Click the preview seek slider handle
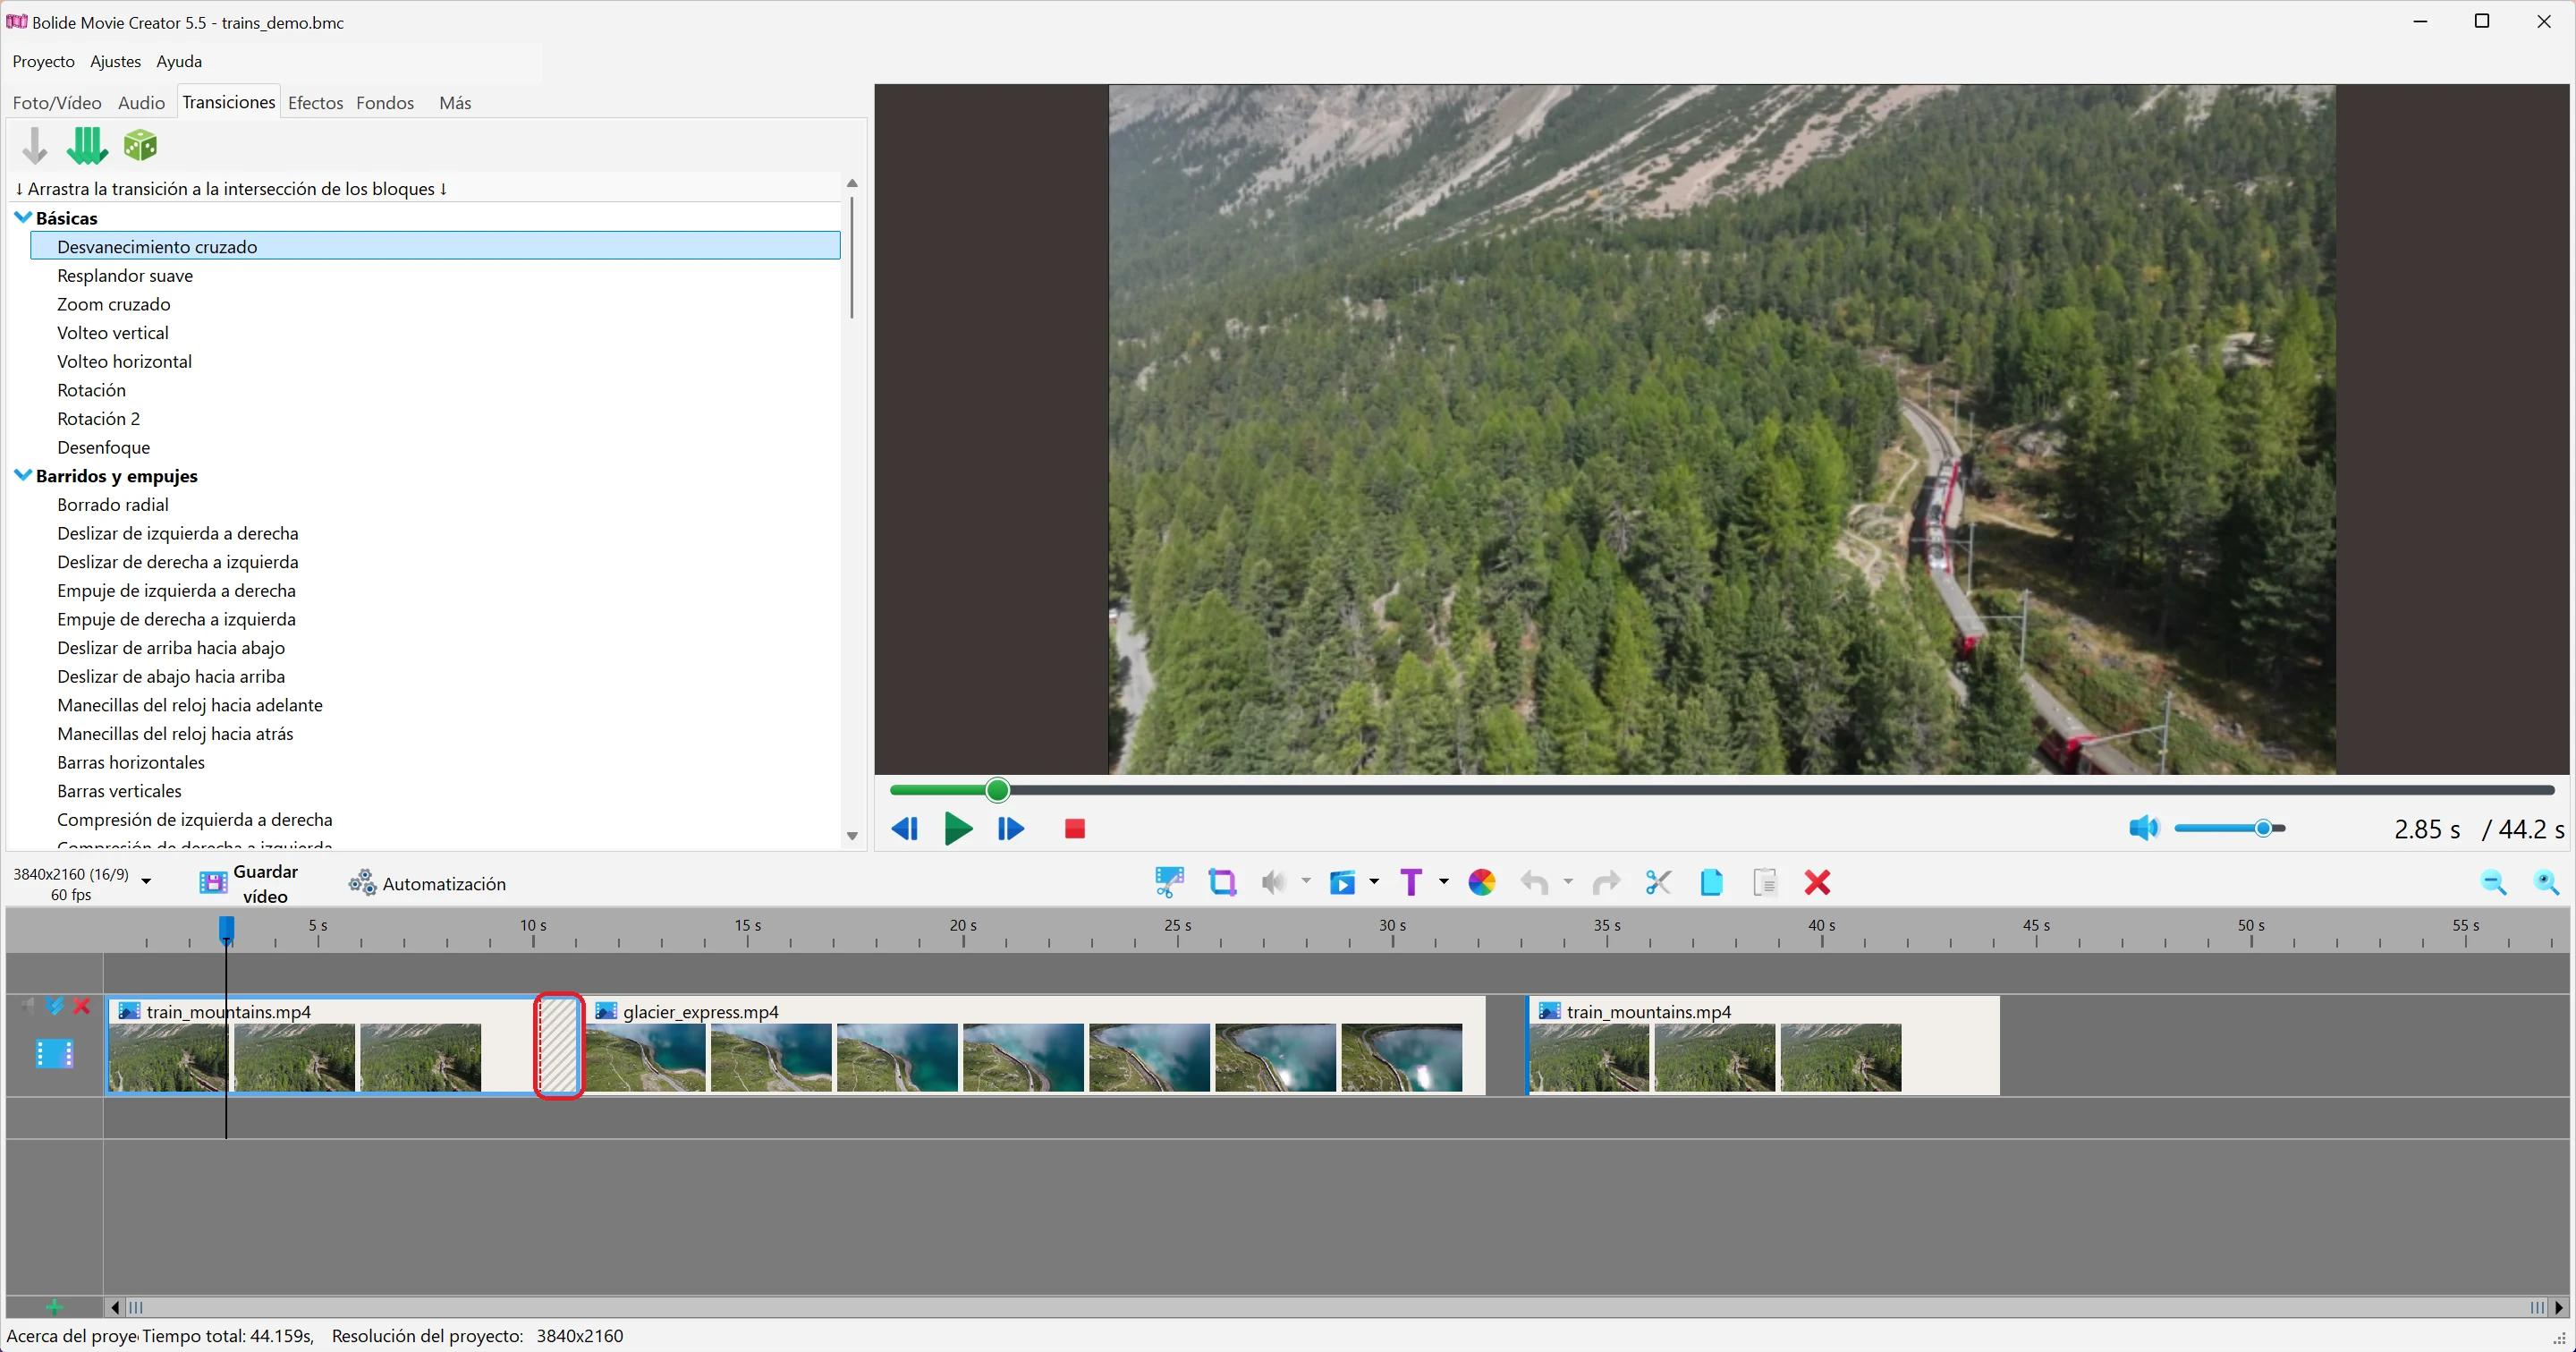 [x=997, y=790]
